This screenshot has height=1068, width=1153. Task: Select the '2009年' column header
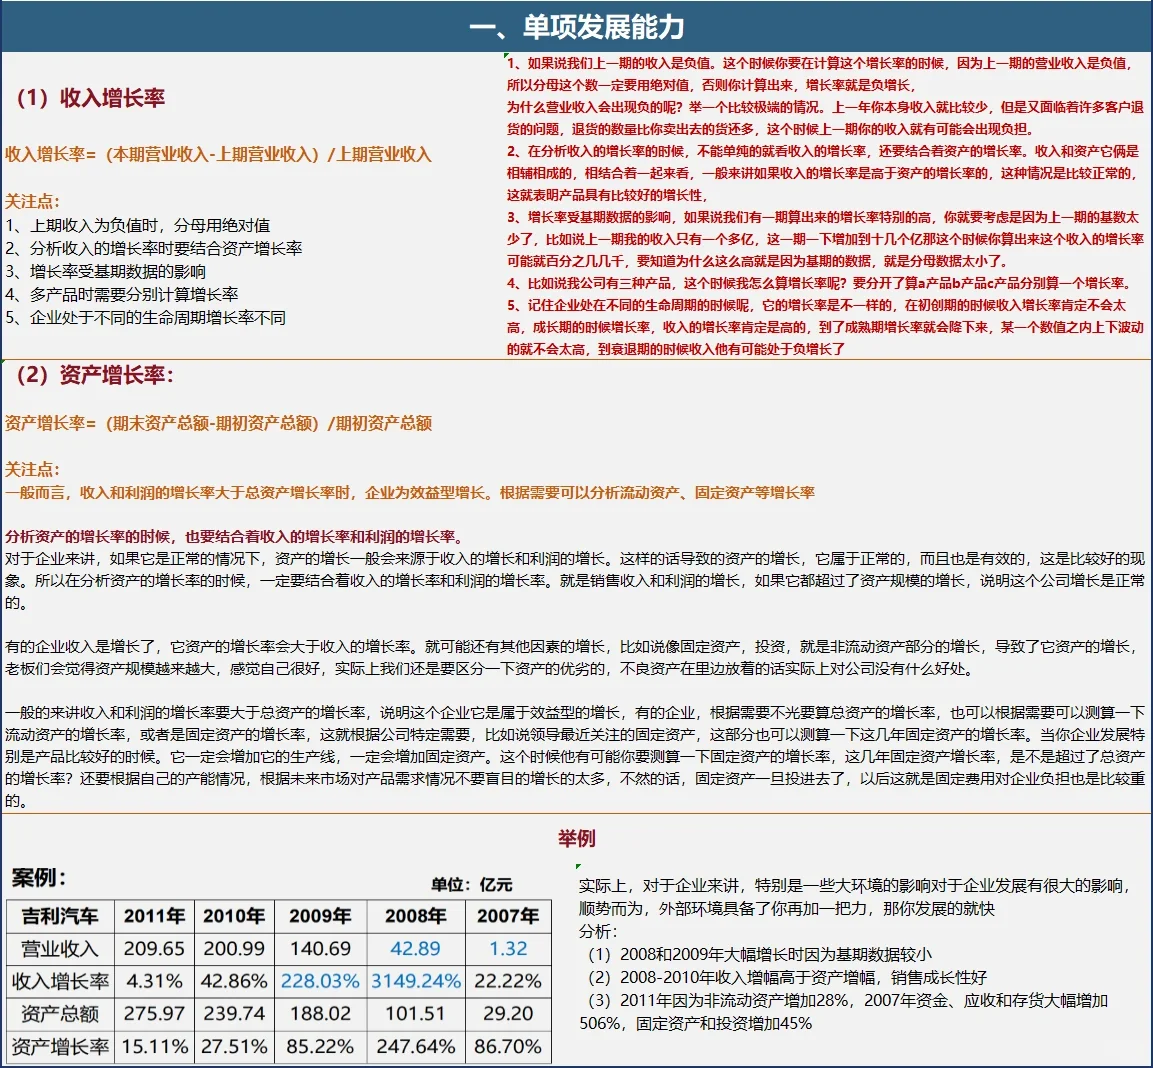click(x=320, y=916)
